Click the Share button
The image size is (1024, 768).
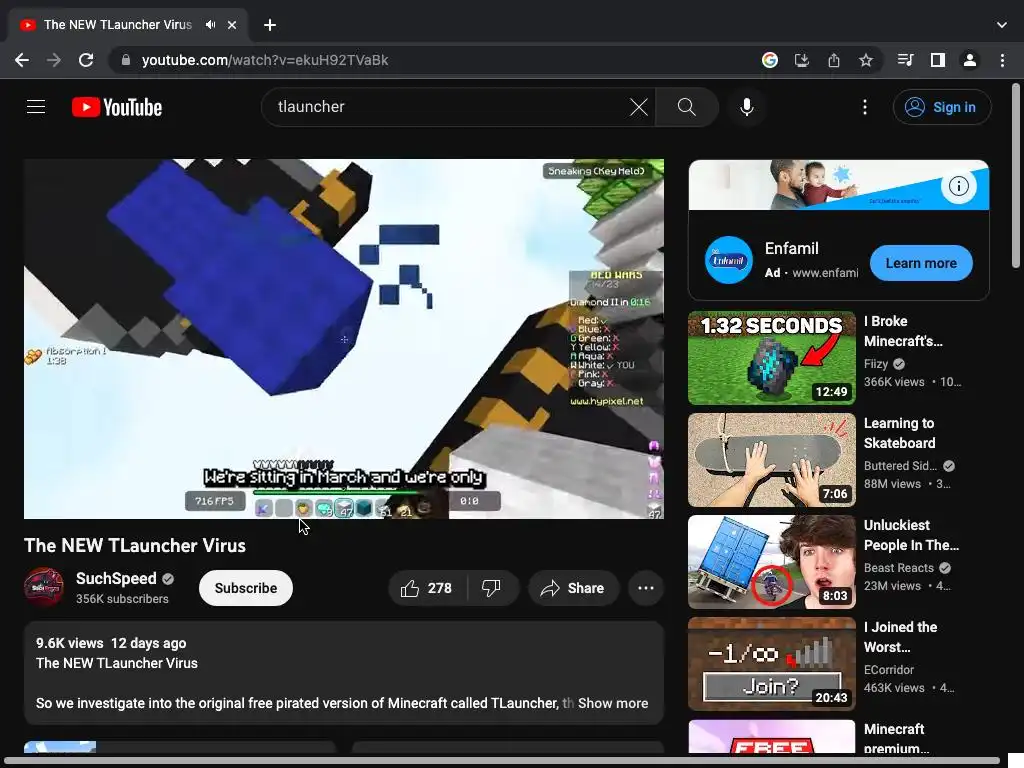573,588
